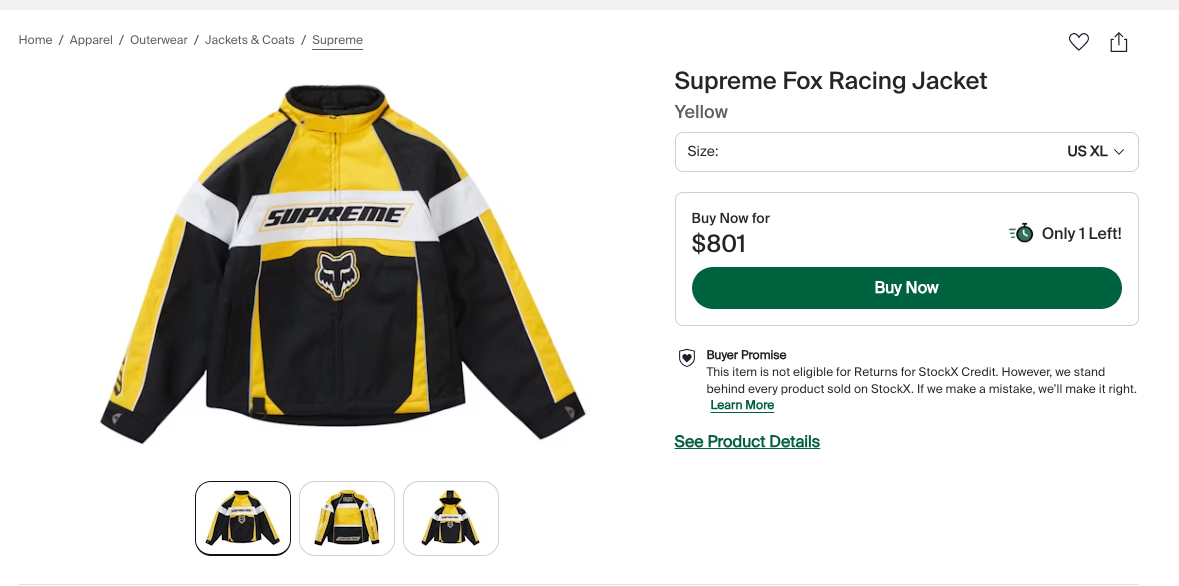Open the Jackets & Coats breadcrumb
Viewport: 1179px width, 586px height.
(x=249, y=40)
